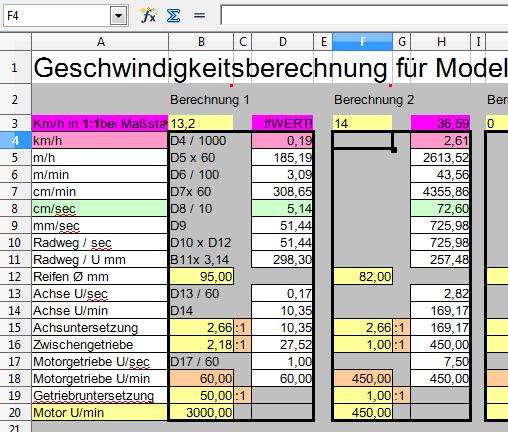Select the green cell with 72,60
Viewport: 508px width, 432px height.
440,209
